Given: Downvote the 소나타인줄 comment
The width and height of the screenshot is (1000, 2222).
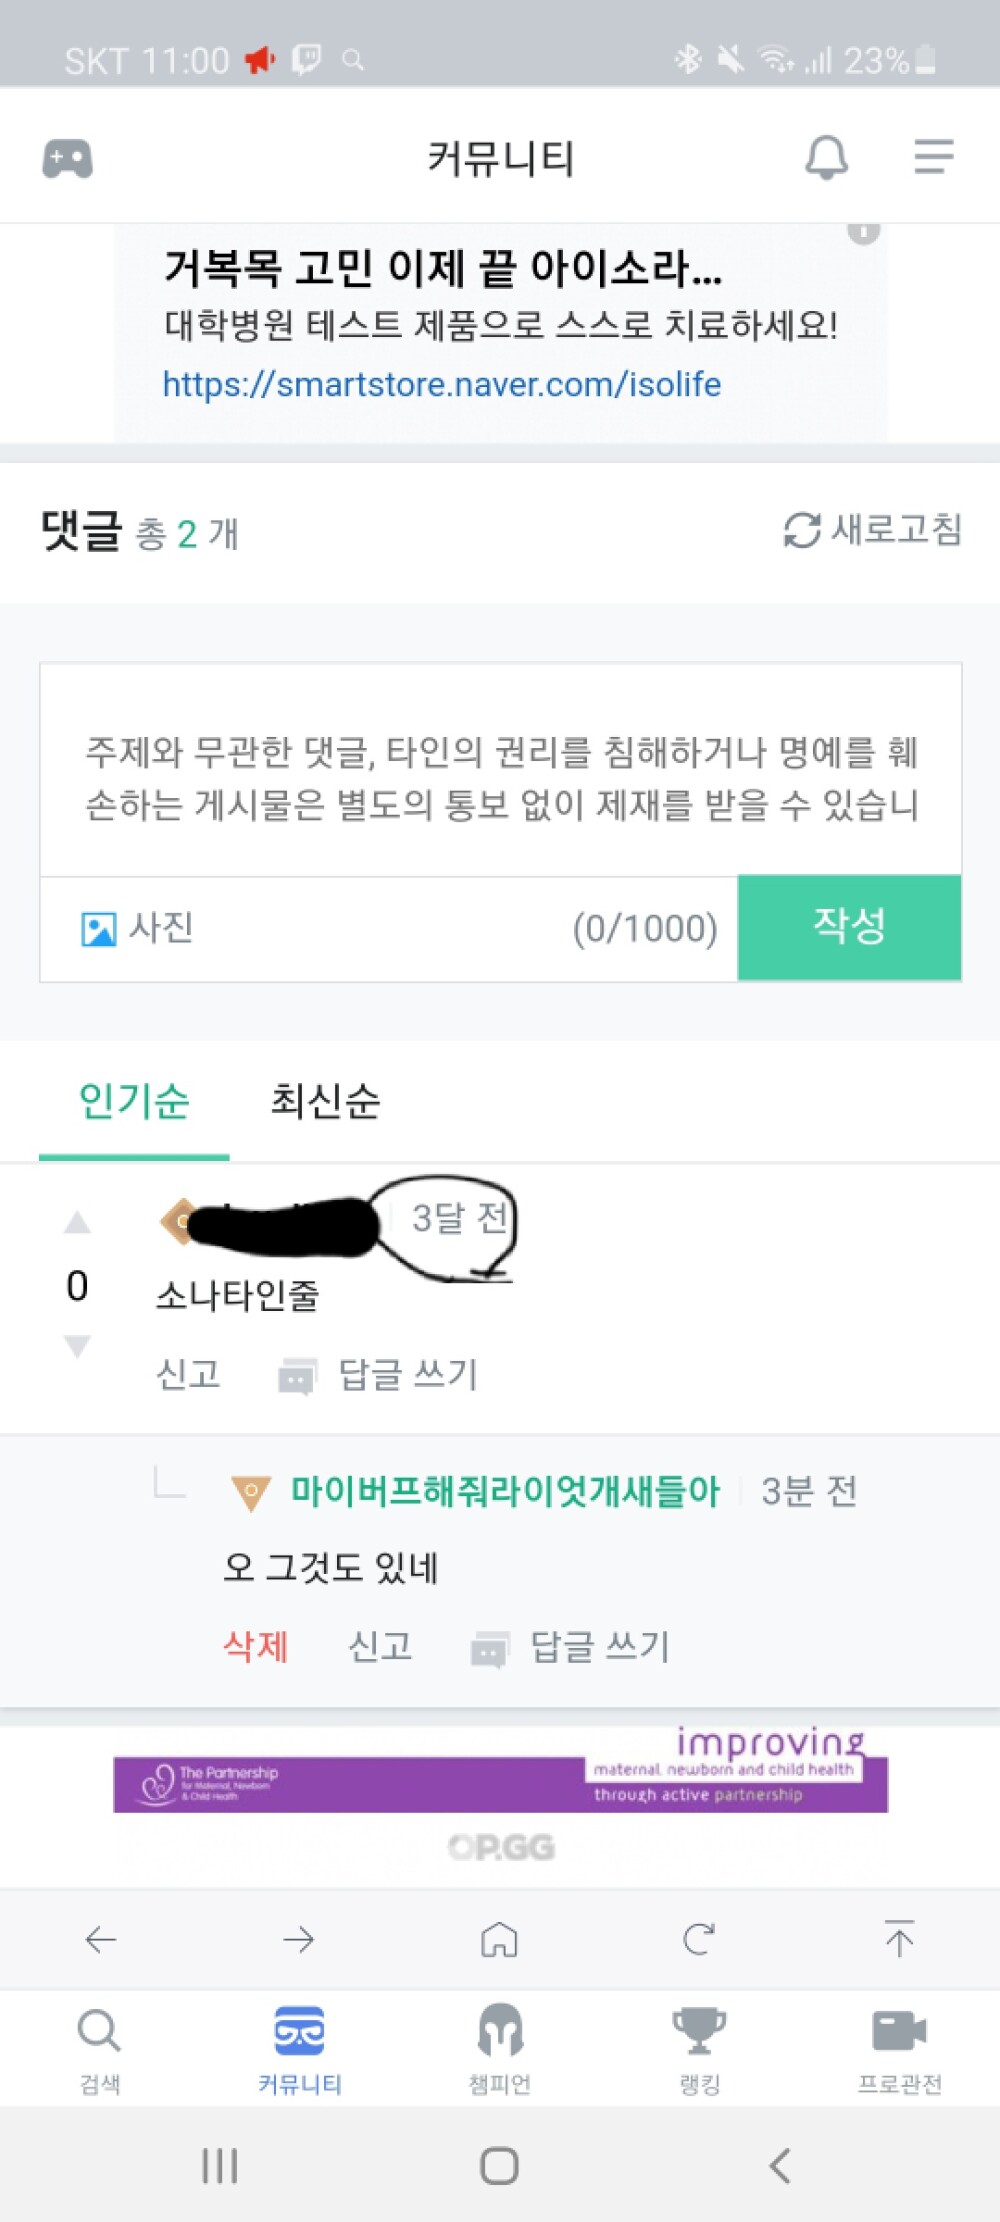Looking at the screenshot, I should coord(77,1345).
